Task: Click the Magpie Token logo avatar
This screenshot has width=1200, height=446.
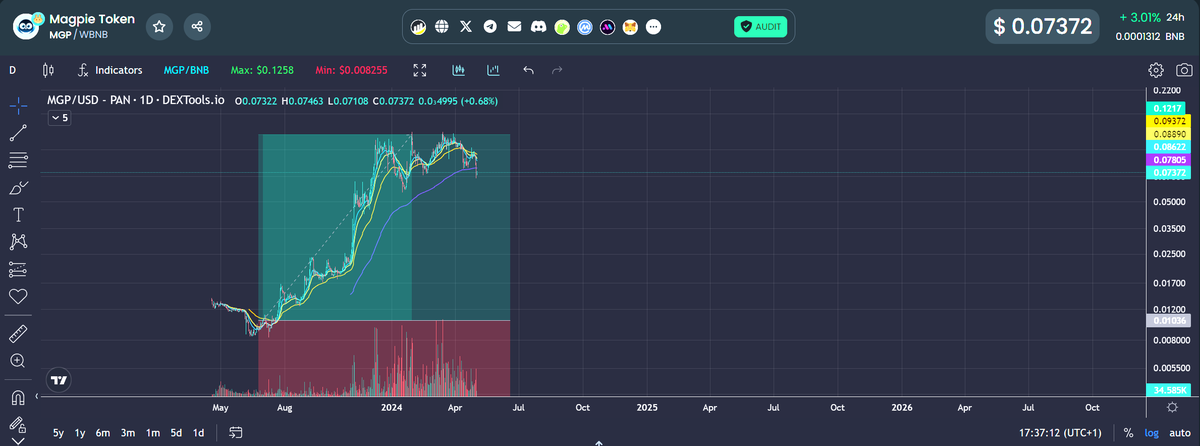Action: coord(27,27)
